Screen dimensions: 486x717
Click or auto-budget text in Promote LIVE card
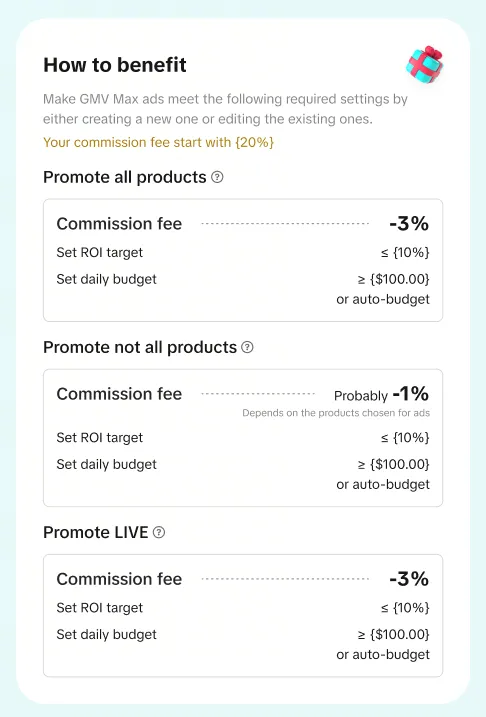coord(383,654)
